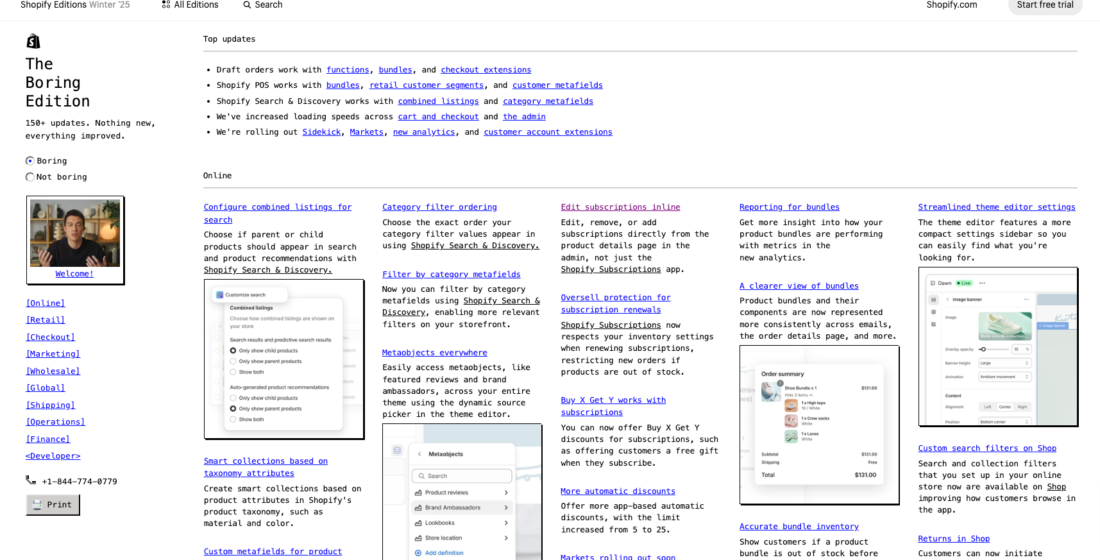The height and width of the screenshot is (560, 1100).
Task: Play the Welcome video thumbnail
Action: 75,234
